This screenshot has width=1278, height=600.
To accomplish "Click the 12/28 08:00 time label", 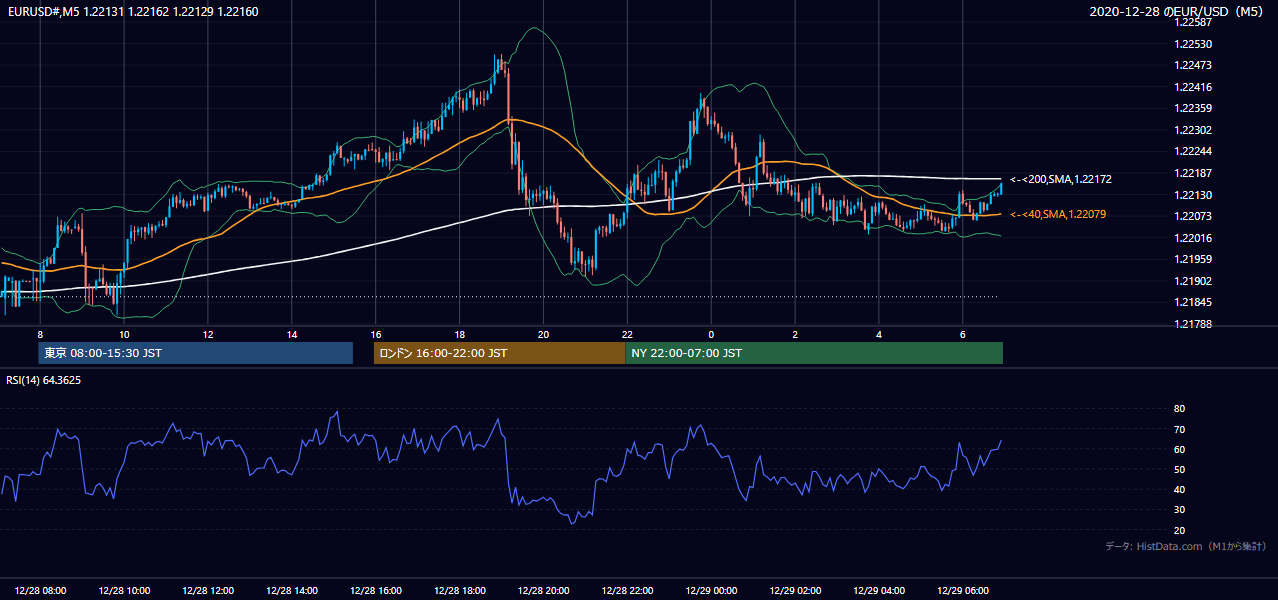I will 41,591.
